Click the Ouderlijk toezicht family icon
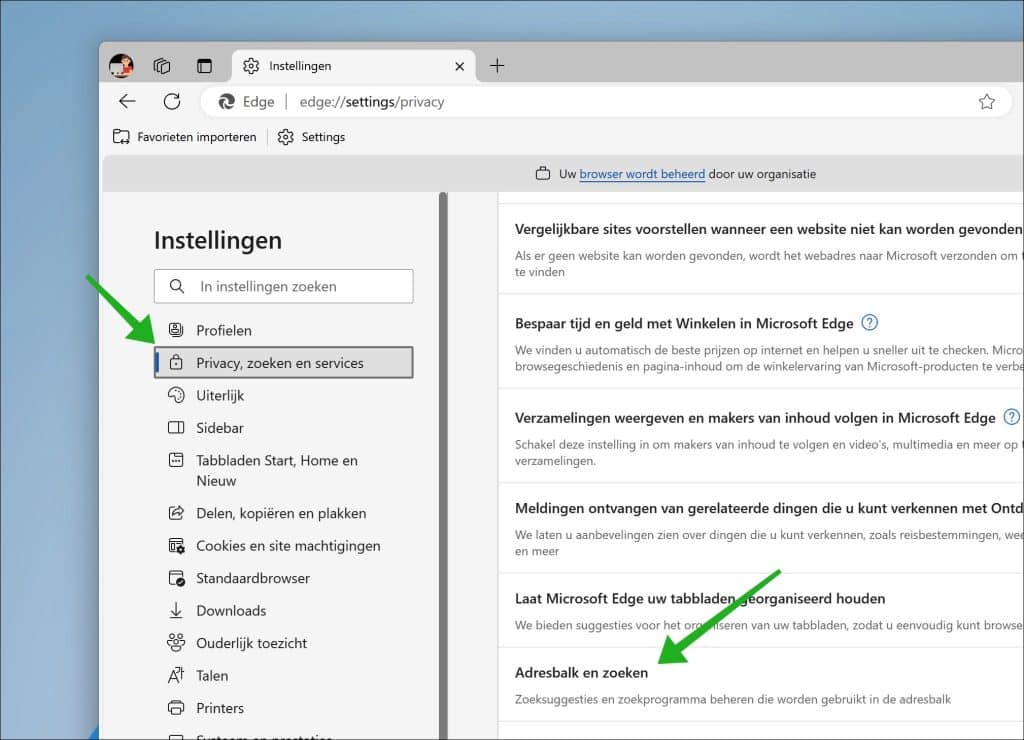The width and height of the screenshot is (1024, 740). coord(176,643)
